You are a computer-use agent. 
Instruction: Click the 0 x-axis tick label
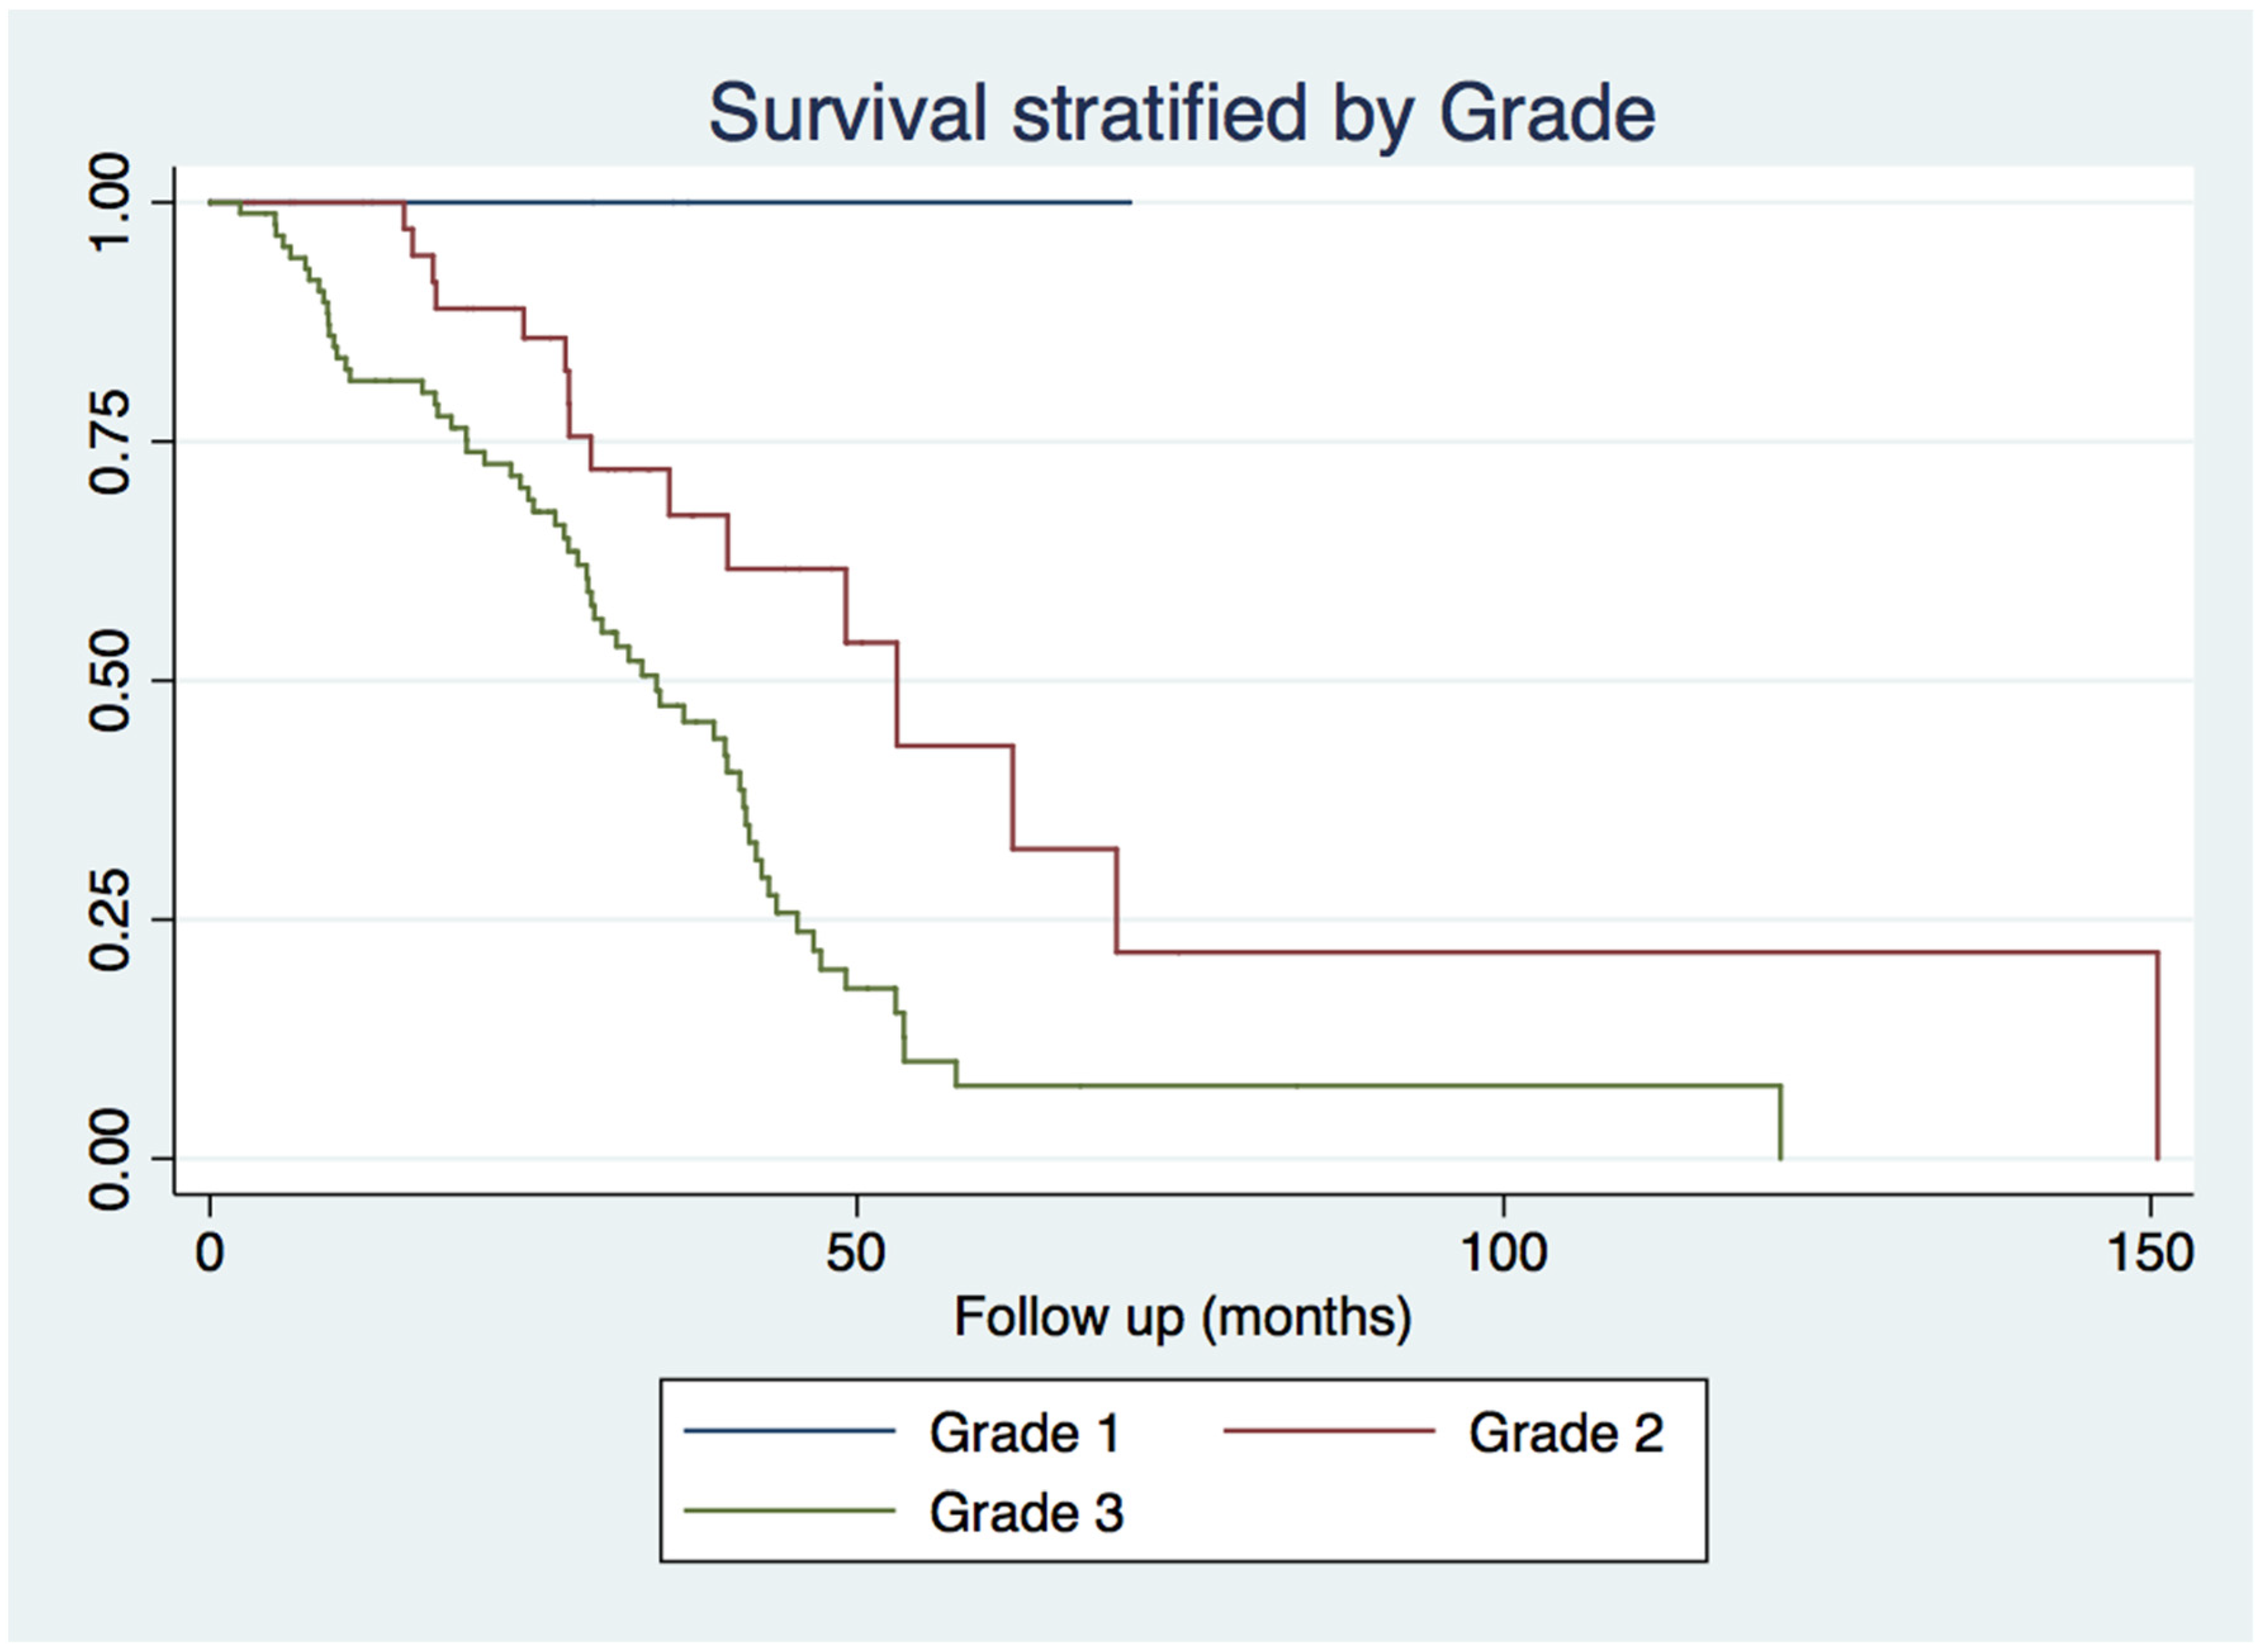(209, 1253)
